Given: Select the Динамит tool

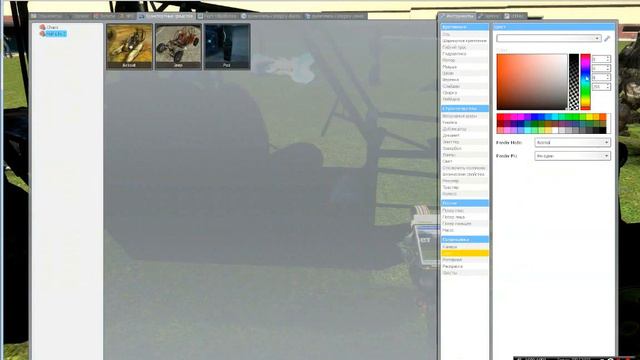Looking at the screenshot, I should point(464,136).
